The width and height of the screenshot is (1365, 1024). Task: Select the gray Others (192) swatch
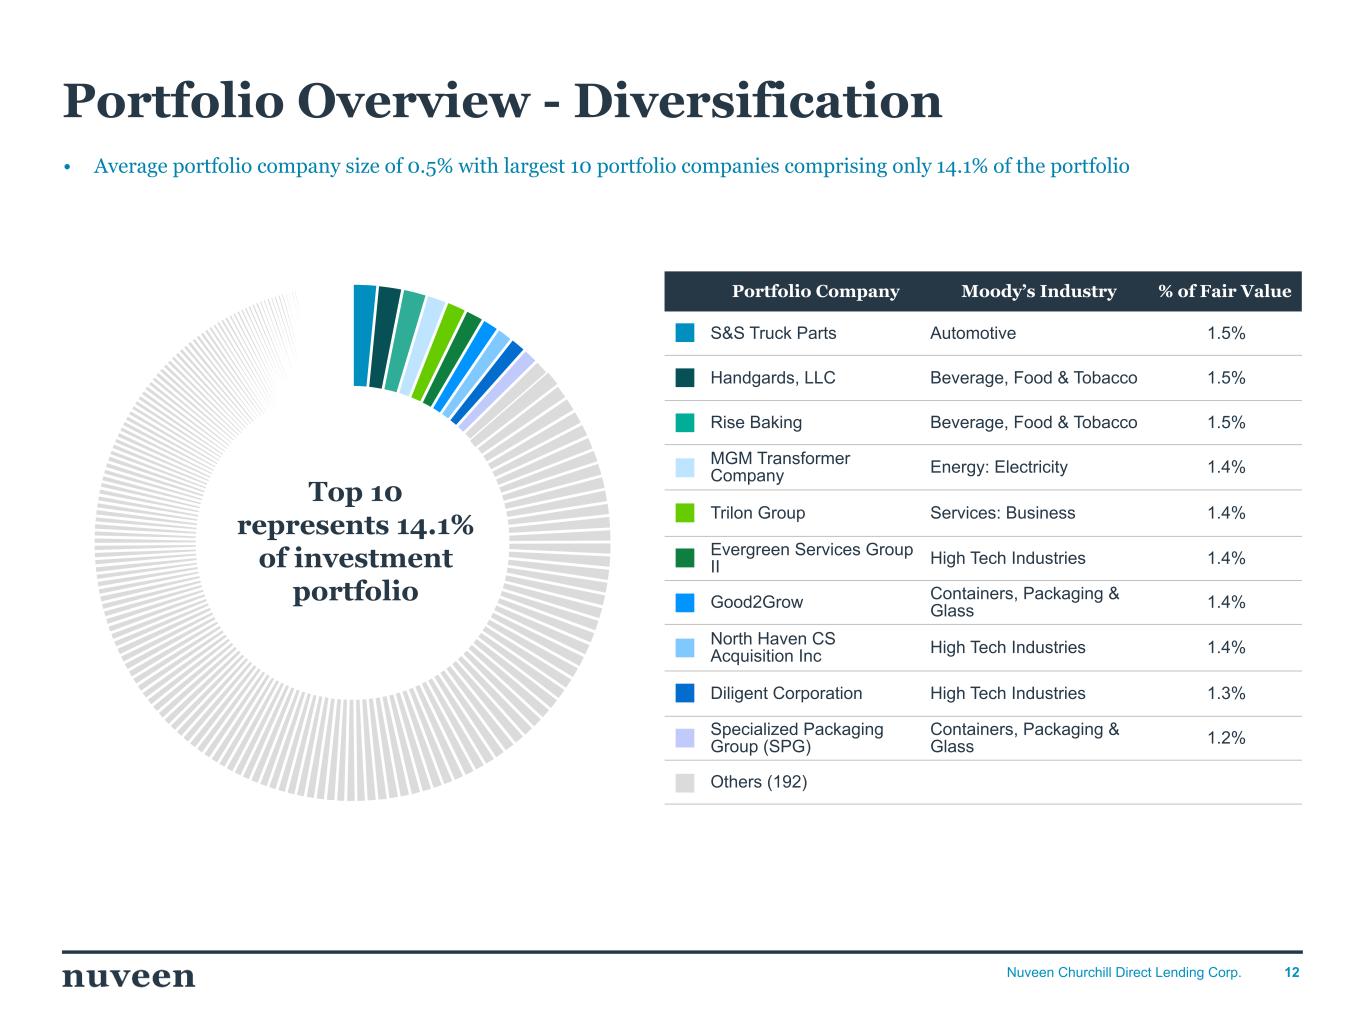coord(685,782)
